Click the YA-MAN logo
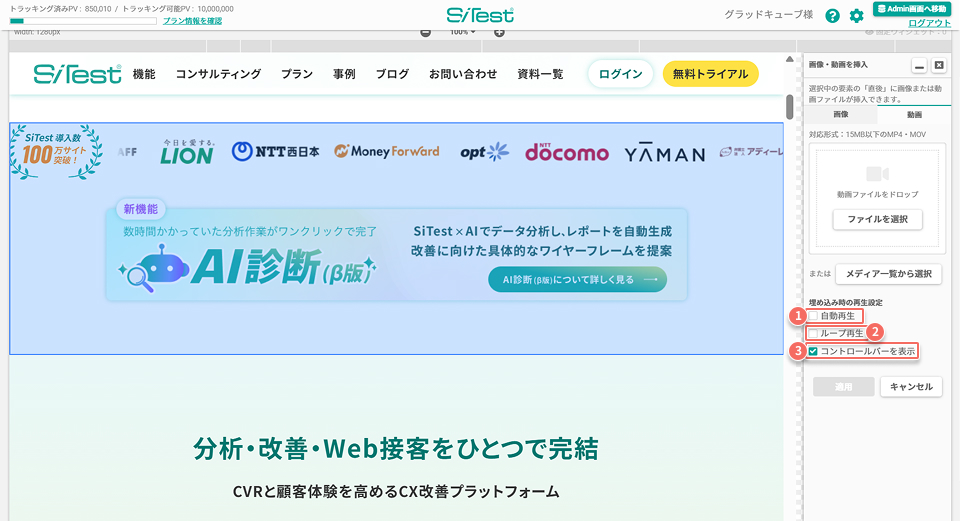Screen dimensions: 960x521 [665, 153]
